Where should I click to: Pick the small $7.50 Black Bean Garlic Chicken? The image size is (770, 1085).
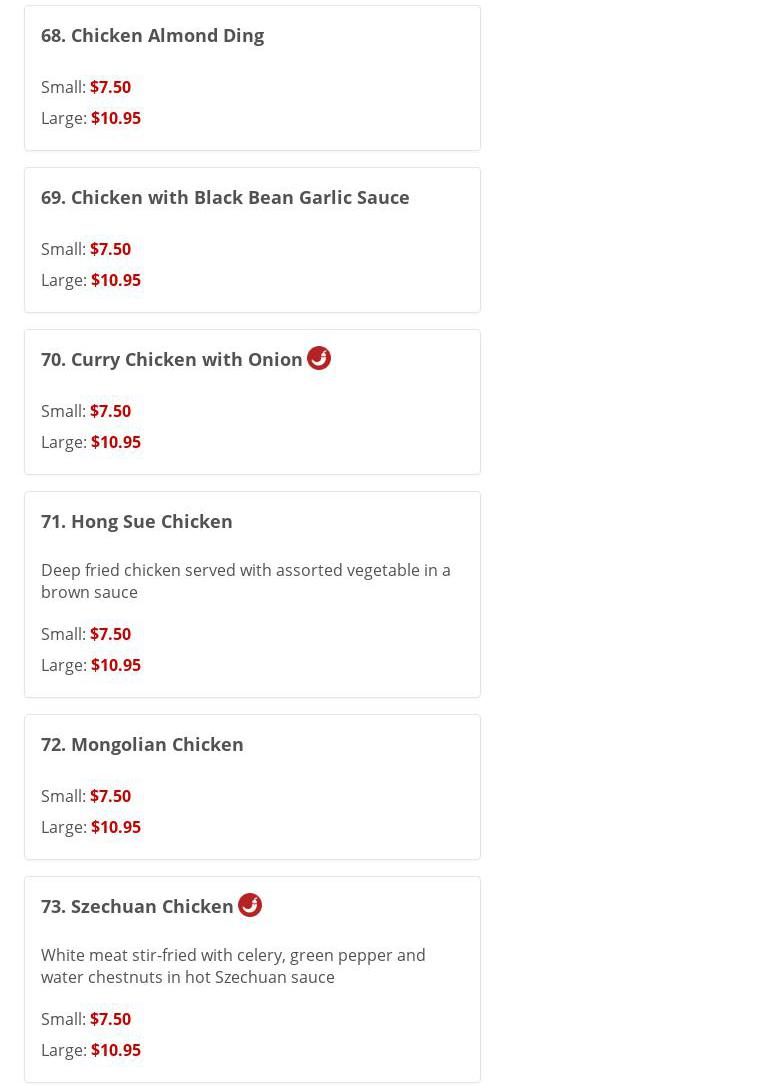tap(110, 249)
